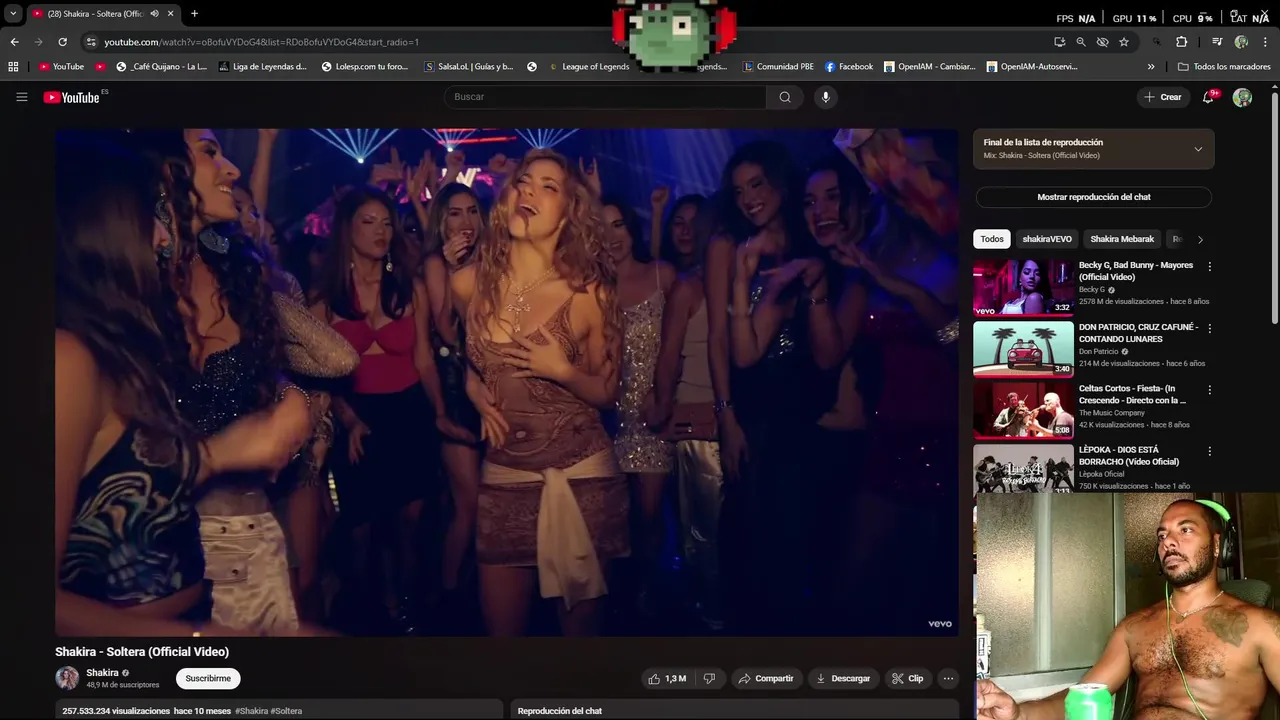Open the Facebook bookmark
The width and height of the screenshot is (1280, 720).
click(849, 67)
